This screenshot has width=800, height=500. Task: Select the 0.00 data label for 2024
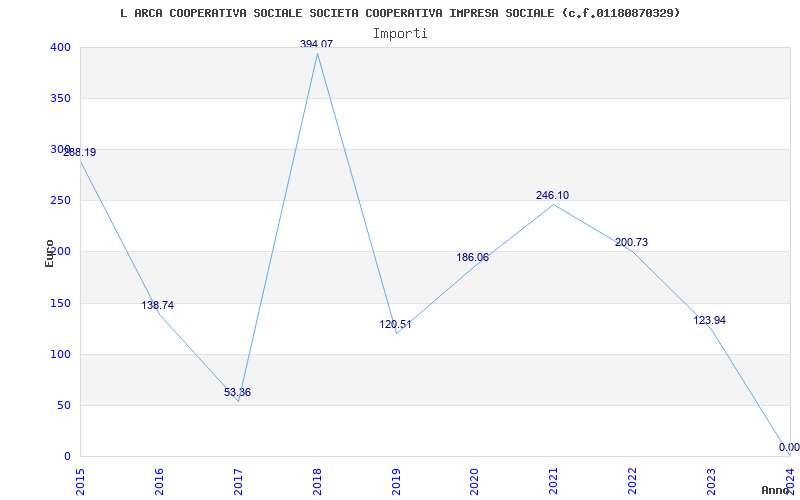[x=789, y=448]
